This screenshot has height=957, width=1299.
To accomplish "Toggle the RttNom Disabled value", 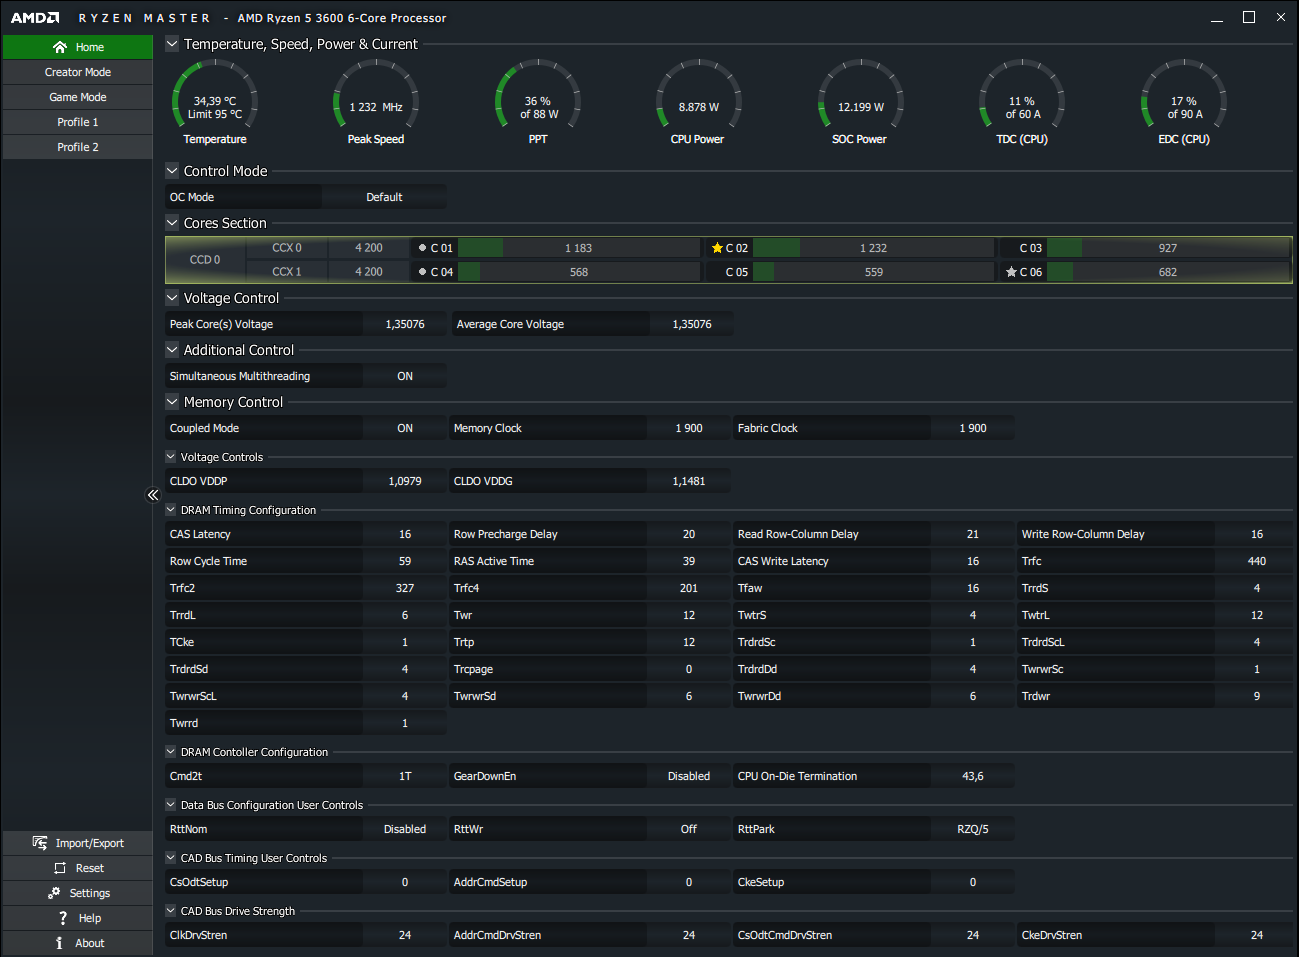I will (405, 829).
